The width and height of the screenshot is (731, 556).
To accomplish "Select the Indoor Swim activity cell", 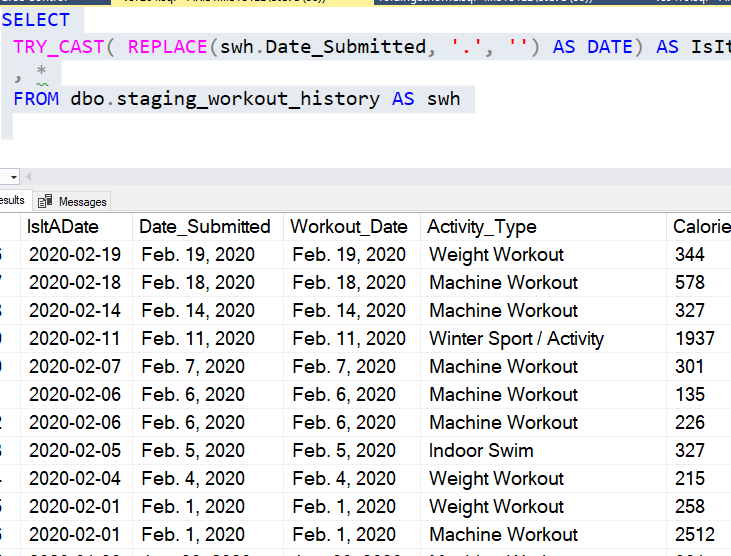I will pyautogui.click(x=481, y=451).
